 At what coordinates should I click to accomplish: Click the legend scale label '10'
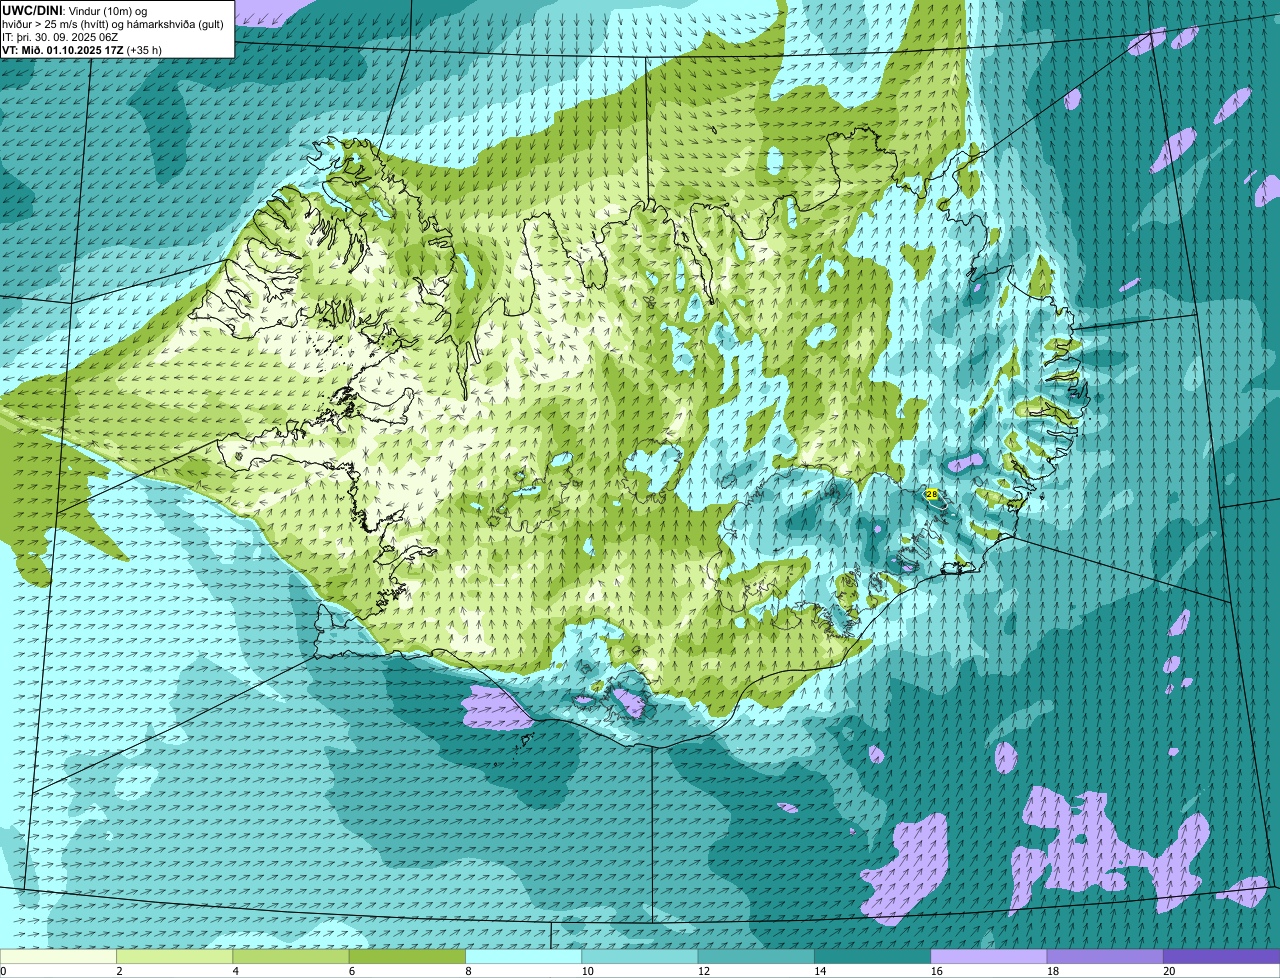[x=587, y=971]
